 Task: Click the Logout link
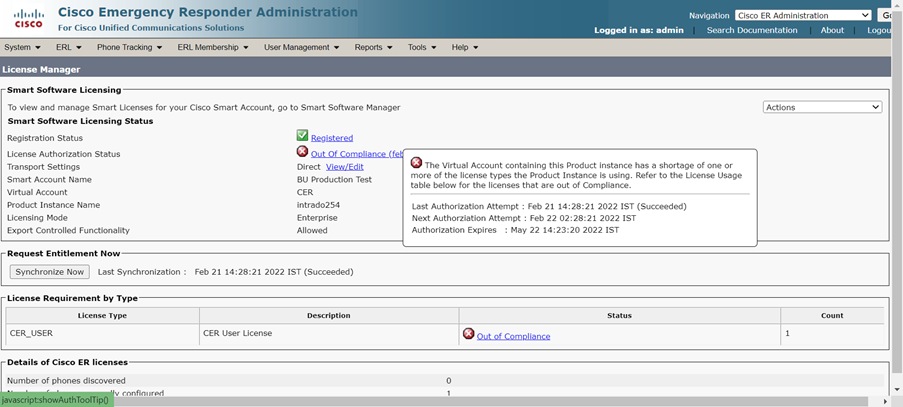pyautogui.click(x=881, y=30)
